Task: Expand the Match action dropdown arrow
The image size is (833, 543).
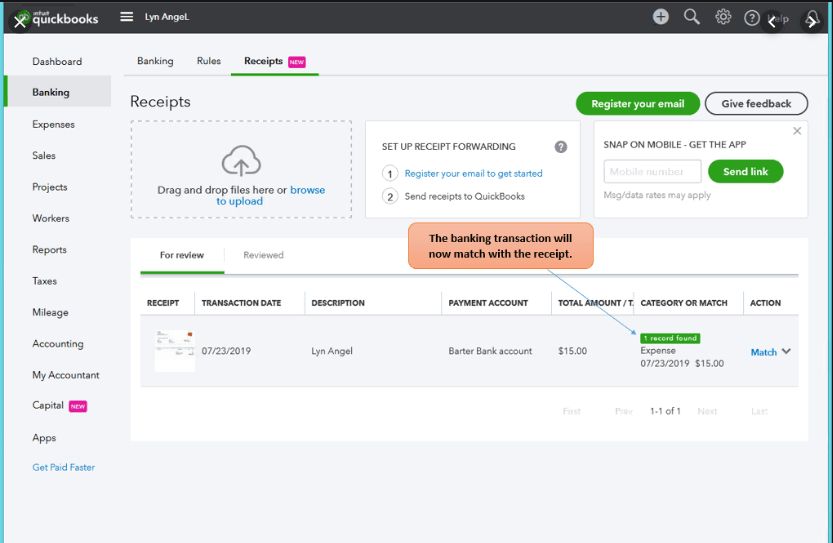Action: pyautogui.click(x=787, y=351)
